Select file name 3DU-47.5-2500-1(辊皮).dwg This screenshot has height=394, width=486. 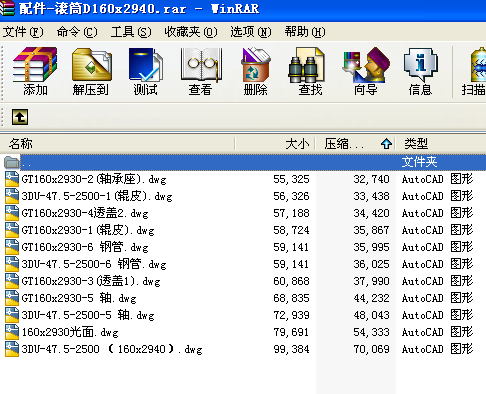point(97,196)
